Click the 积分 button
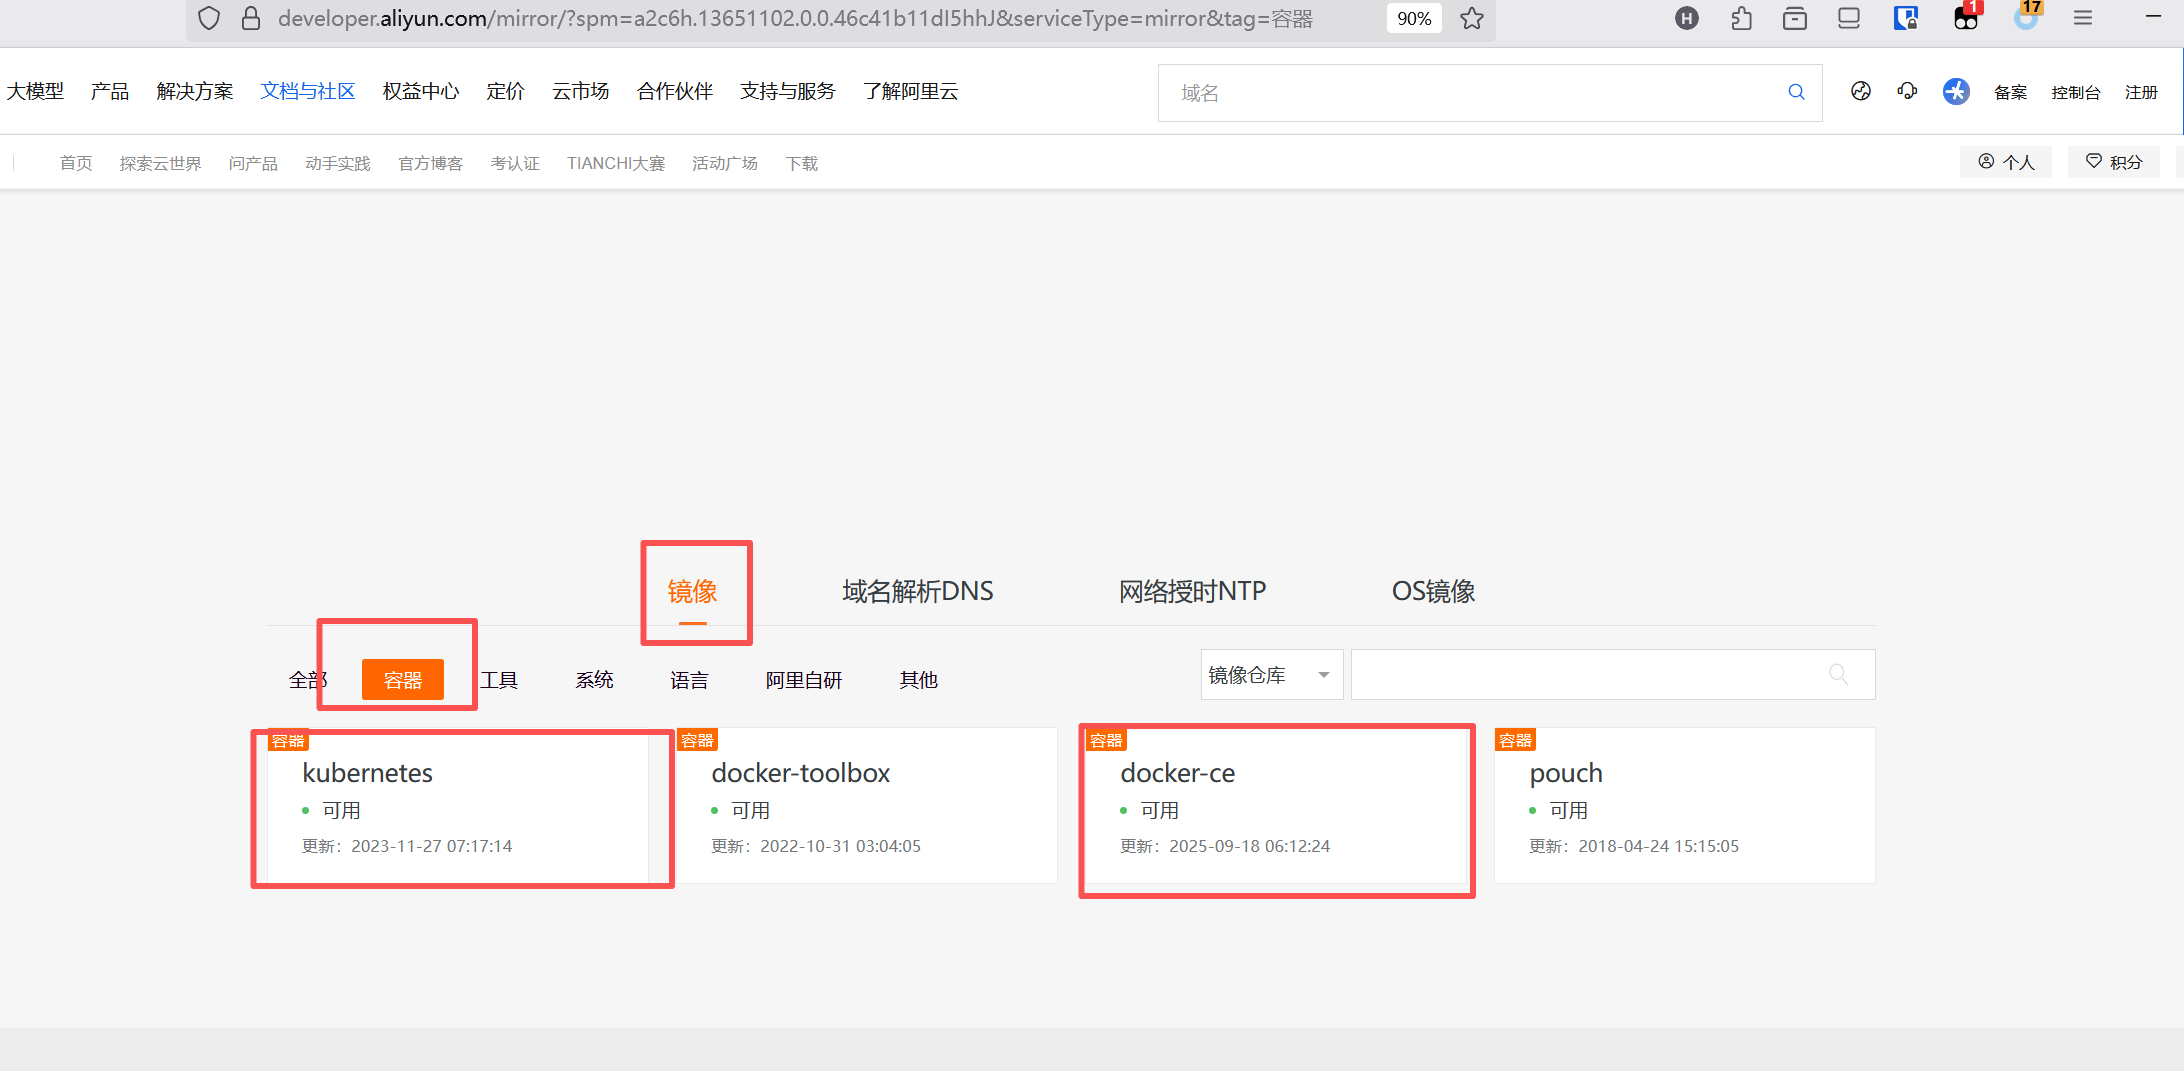The width and height of the screenshot is (2184, 1071). click(x=2113, y=162)
